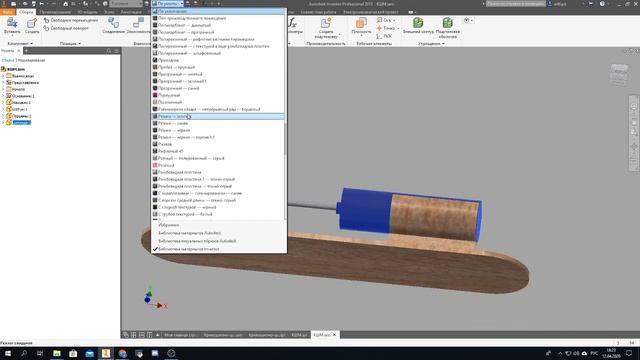
Task: Click the Пурпурный color swatch
Action: point(155,95)
